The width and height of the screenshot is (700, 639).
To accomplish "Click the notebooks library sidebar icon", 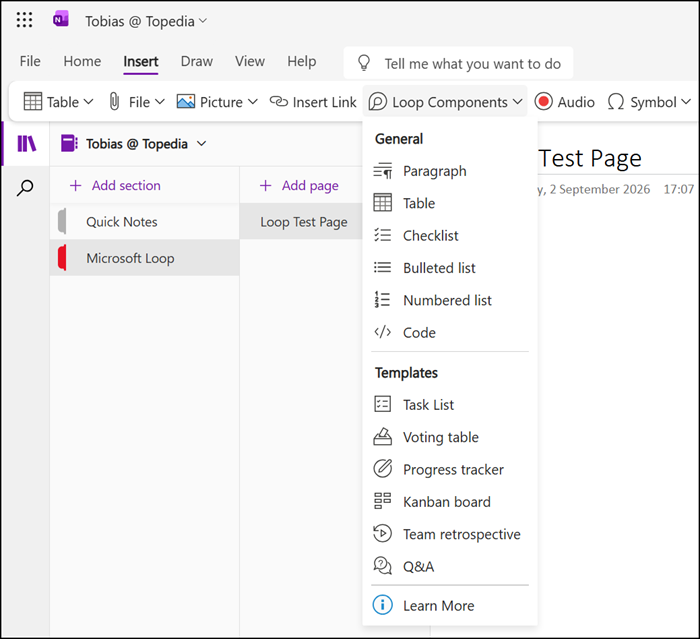I will click(26, 143).
